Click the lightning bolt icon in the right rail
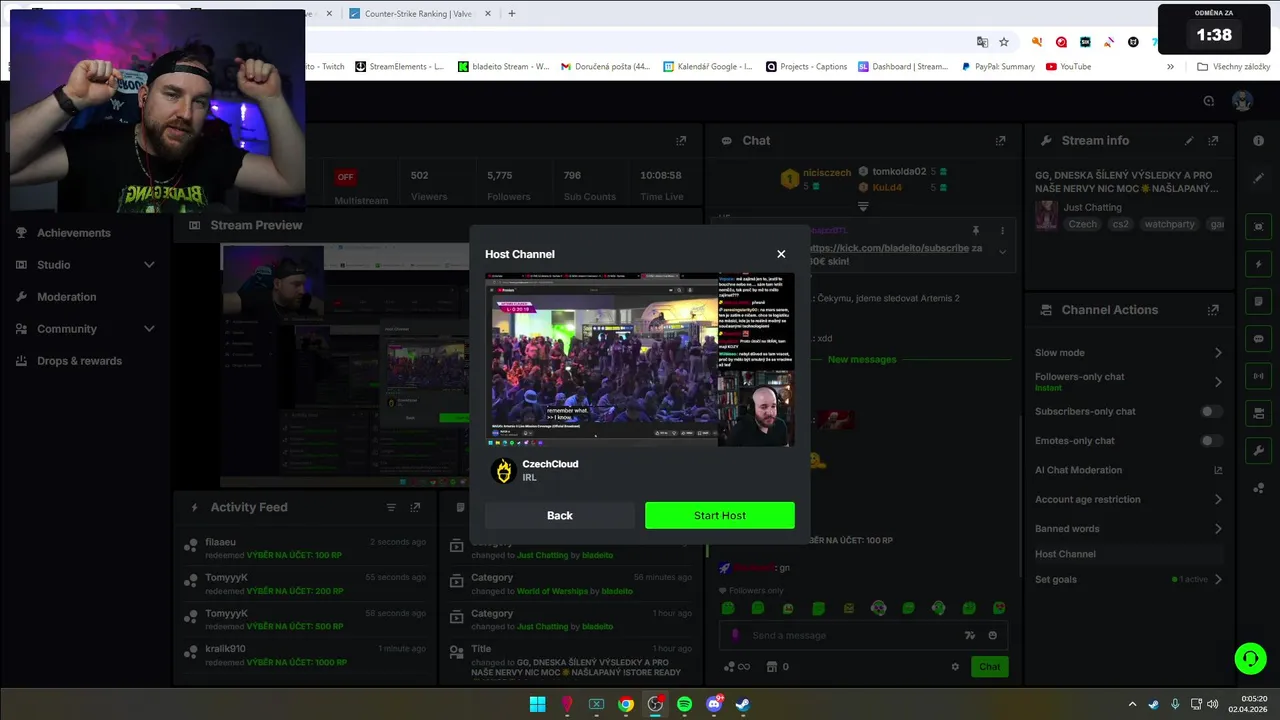This screenshot has height=720, width=1280. tap(1258, 264)
